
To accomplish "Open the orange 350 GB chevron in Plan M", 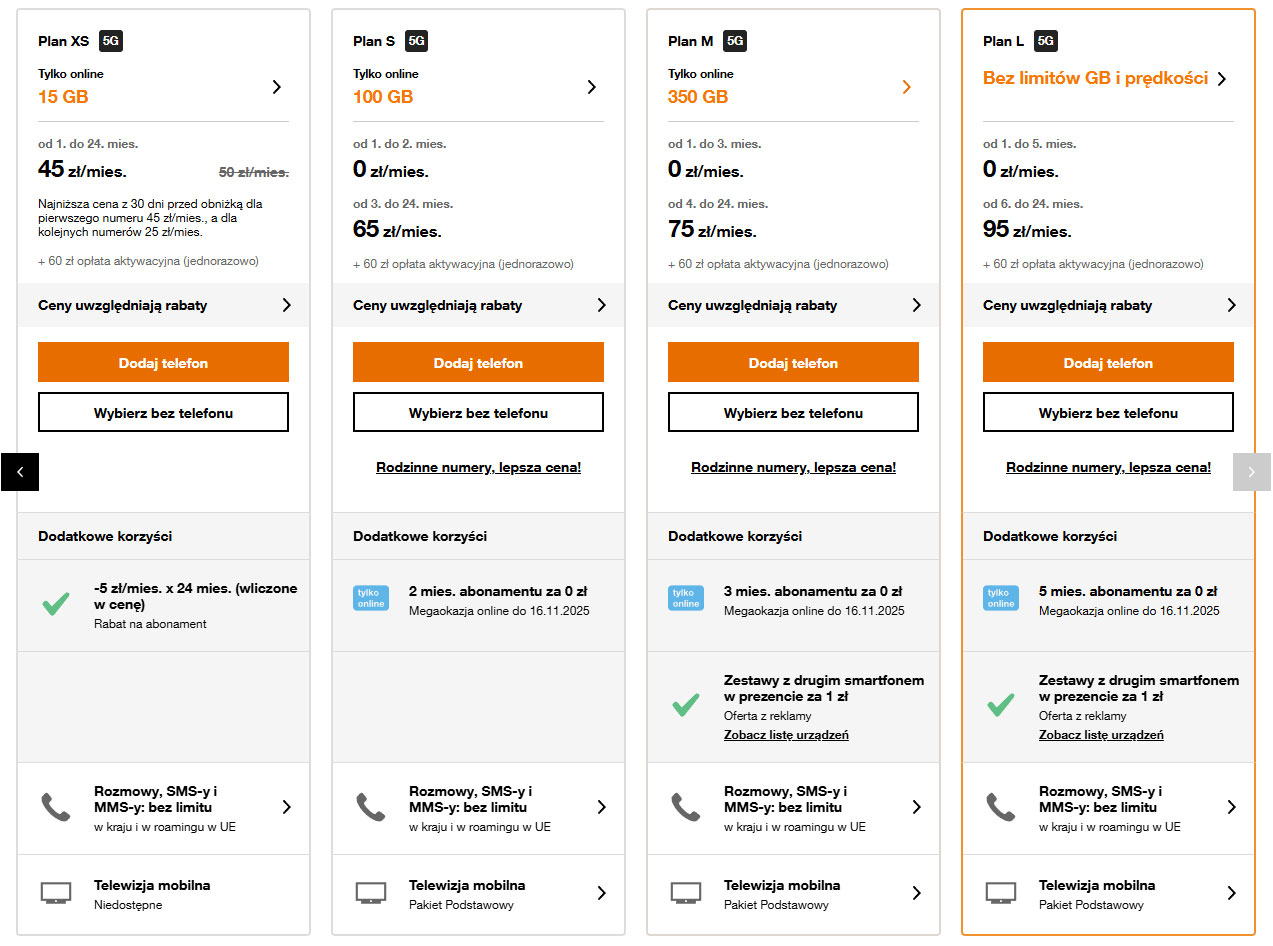I will pyautogui.click(x=906, y=87).
